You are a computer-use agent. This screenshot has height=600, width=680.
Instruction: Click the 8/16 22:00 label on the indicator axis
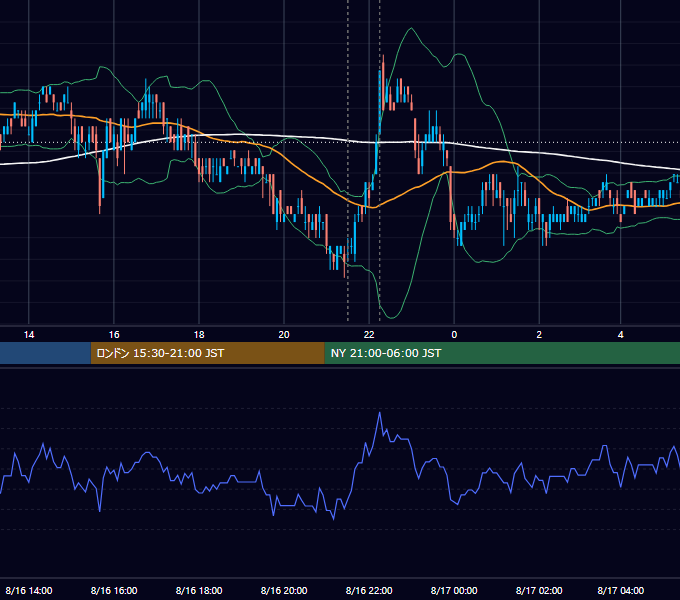pyautogui.click(x=369, y=590)
